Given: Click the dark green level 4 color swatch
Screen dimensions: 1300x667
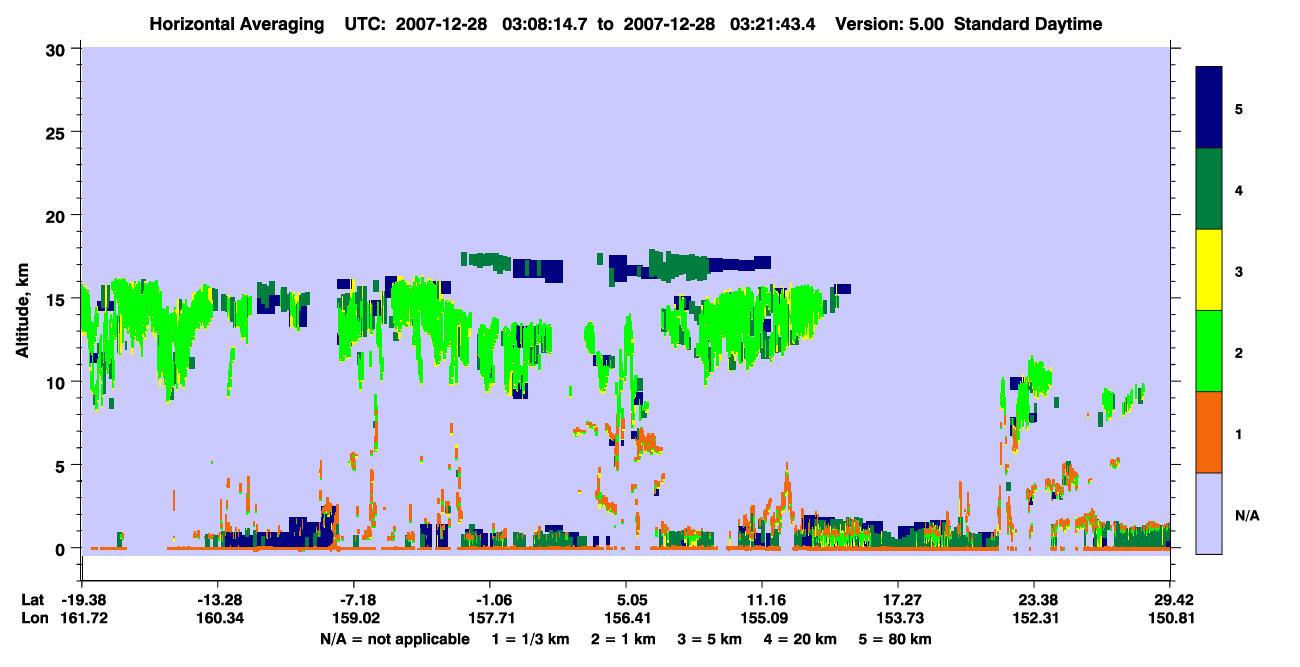Looking at the screenshot, I should (x=1209, y=188).
